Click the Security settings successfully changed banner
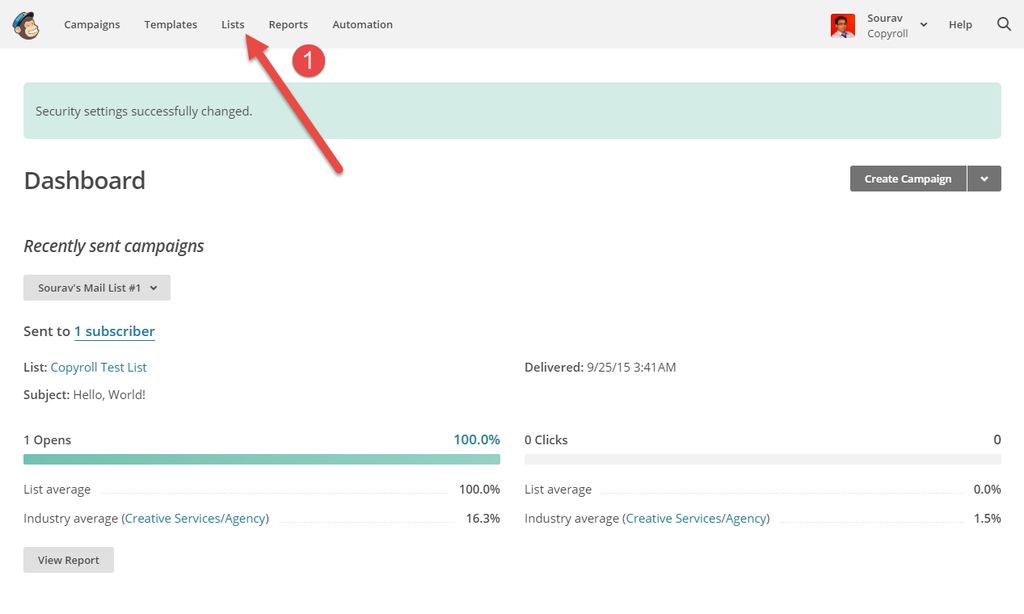The height and width of the screenshot is (614, 1024). coord(512,110)
